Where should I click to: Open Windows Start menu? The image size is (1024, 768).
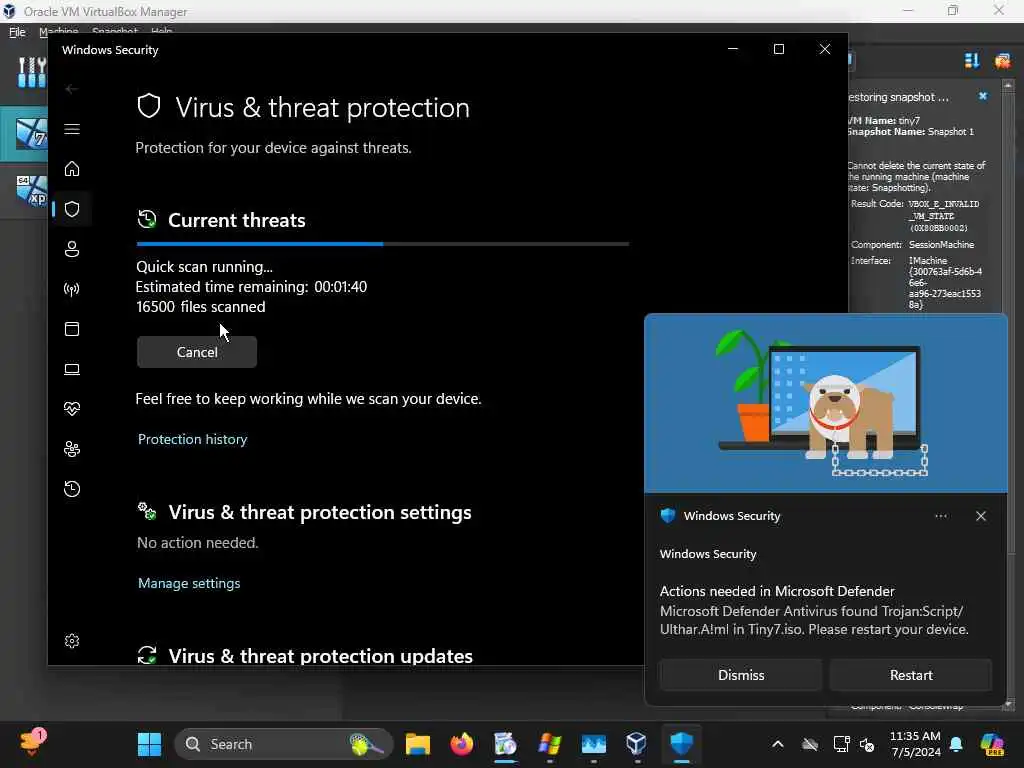149,744
